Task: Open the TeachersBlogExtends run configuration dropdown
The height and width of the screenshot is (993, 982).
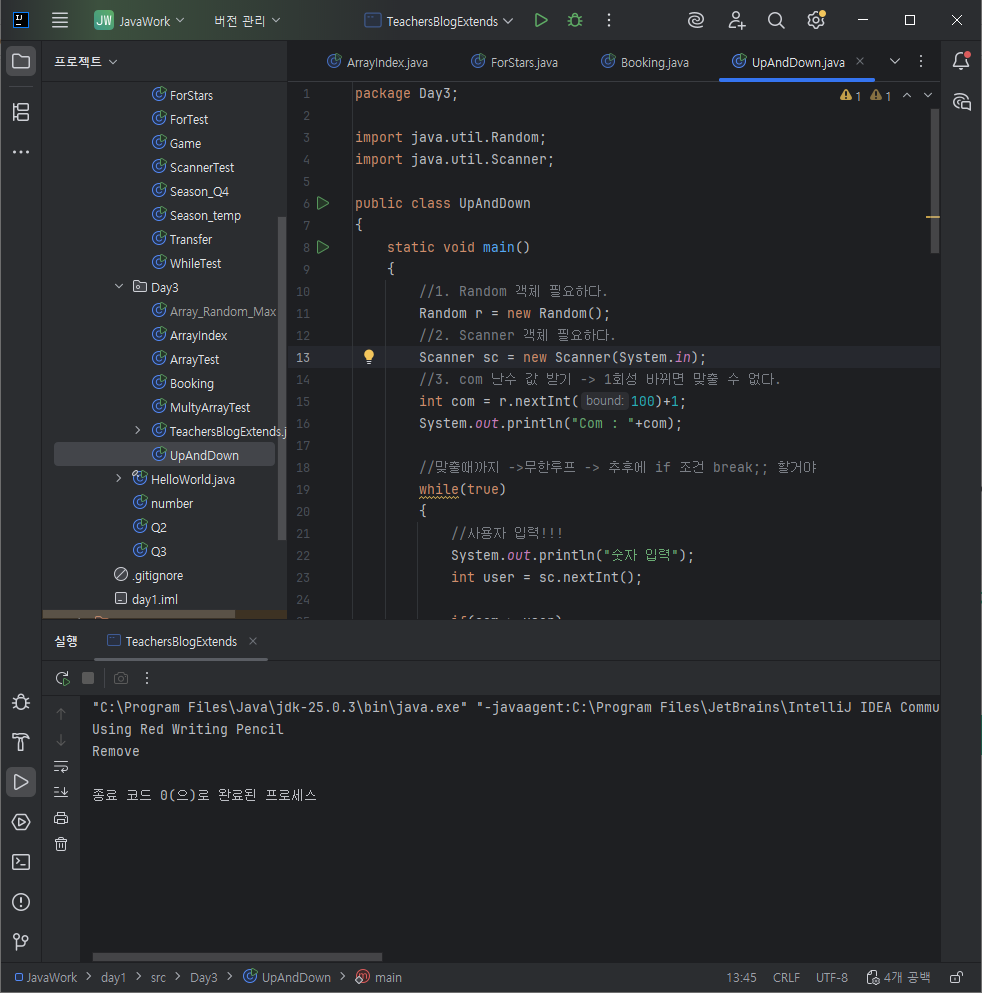Action: coord(439,21)
